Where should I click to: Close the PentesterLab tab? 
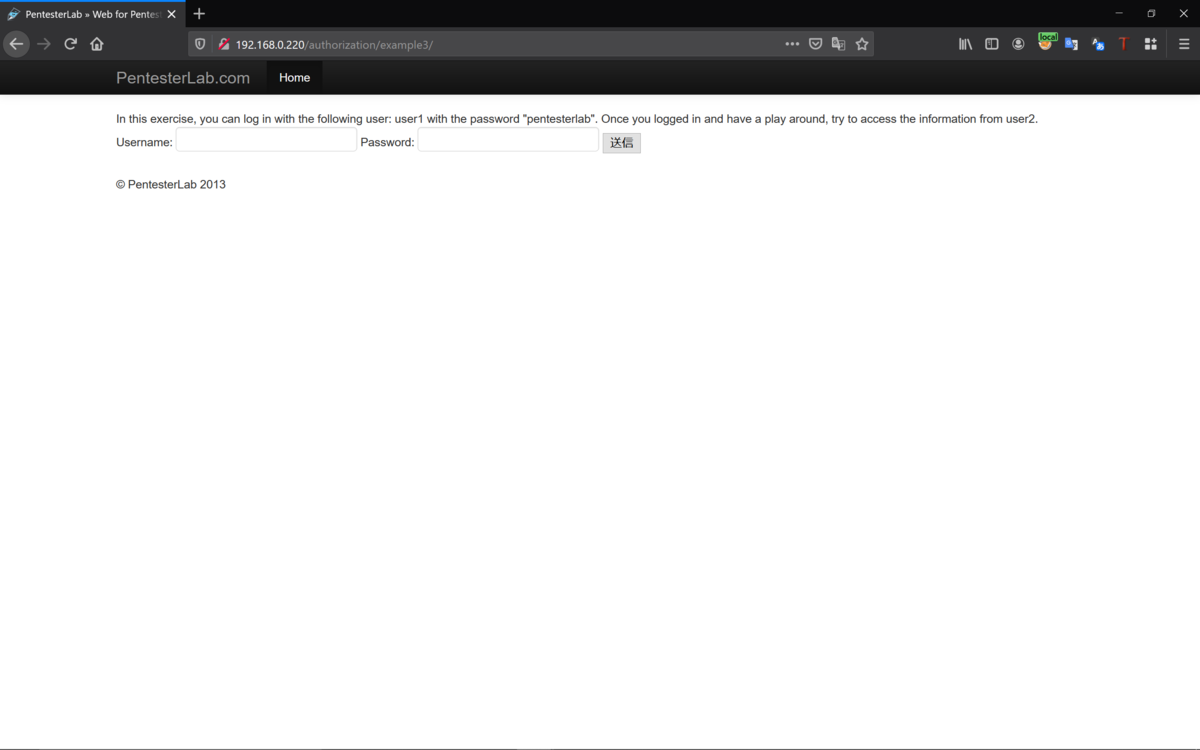tap(172, 14)
